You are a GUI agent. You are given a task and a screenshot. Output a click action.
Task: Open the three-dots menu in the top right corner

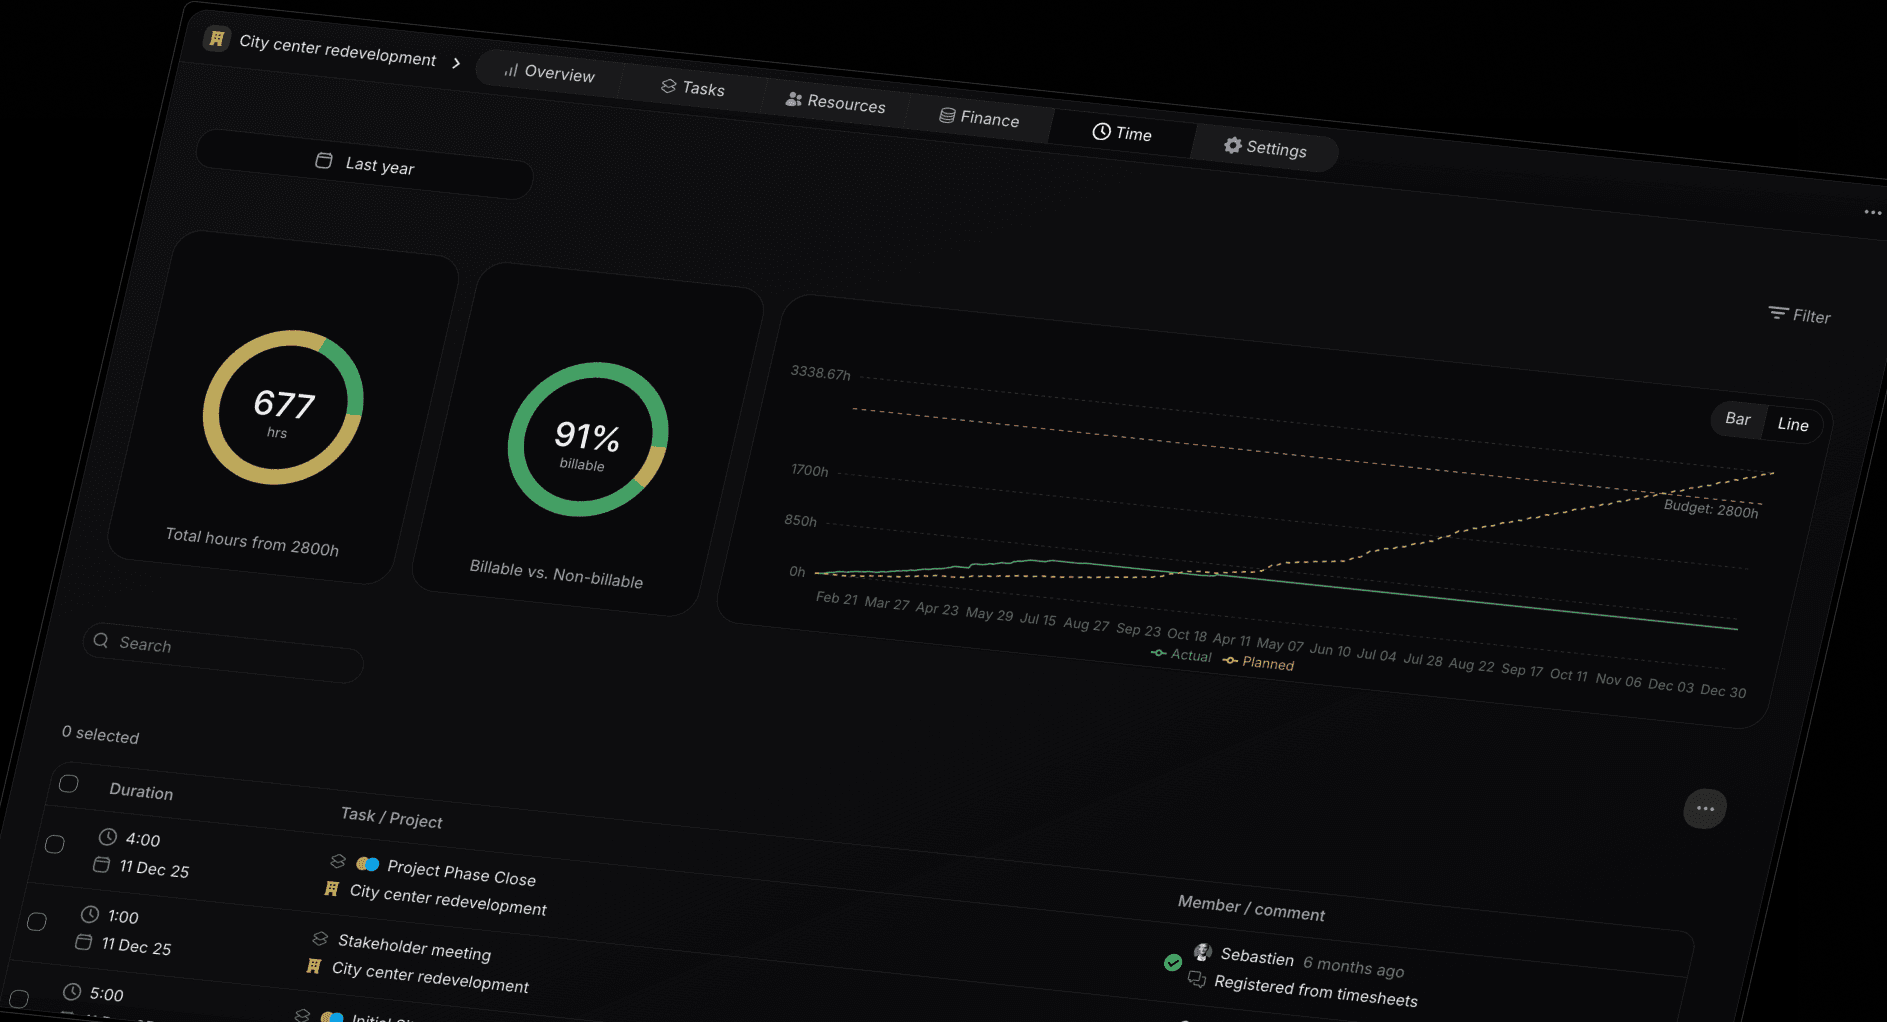click(1872, 212)
